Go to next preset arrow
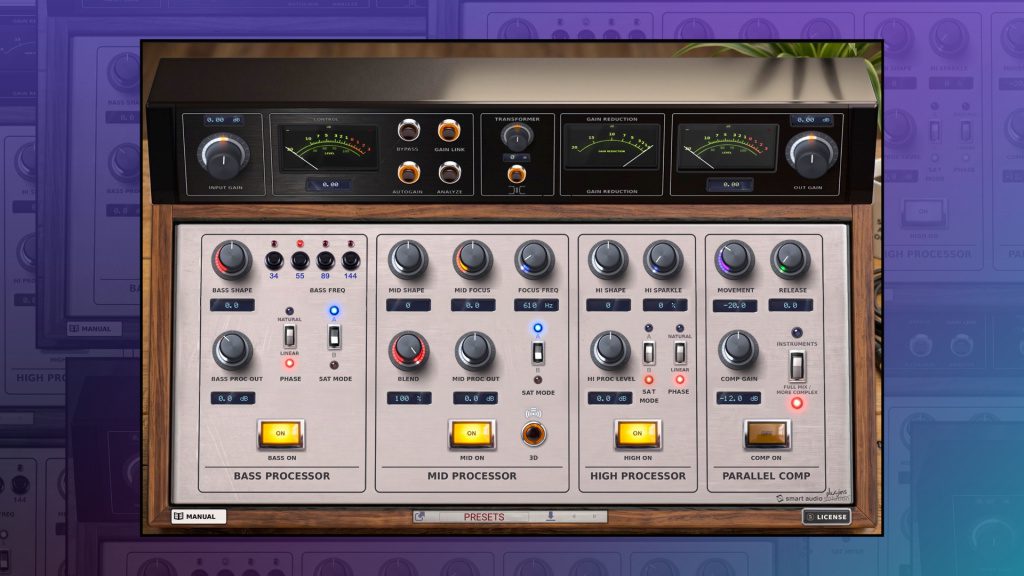Screen dimensions: 1024x576 click(594, 517)
